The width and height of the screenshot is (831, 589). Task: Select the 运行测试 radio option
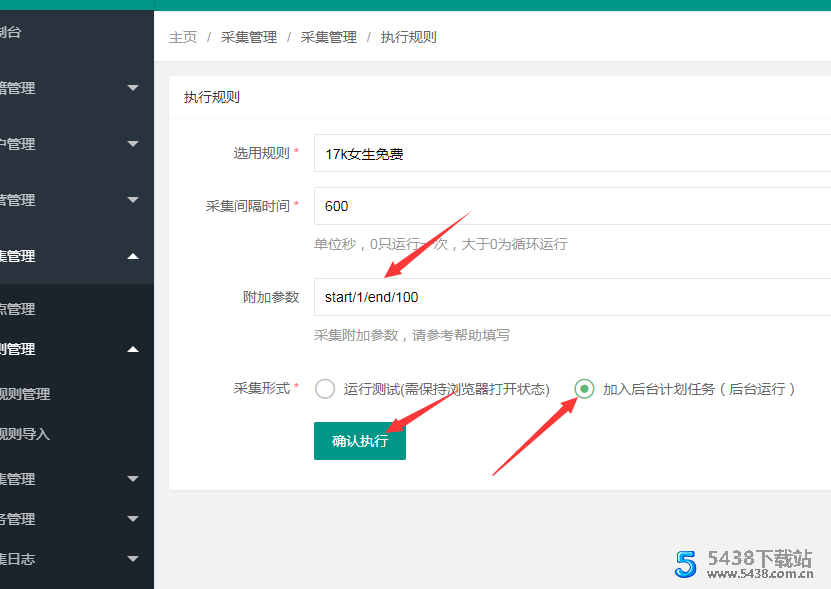pos(325,389)
